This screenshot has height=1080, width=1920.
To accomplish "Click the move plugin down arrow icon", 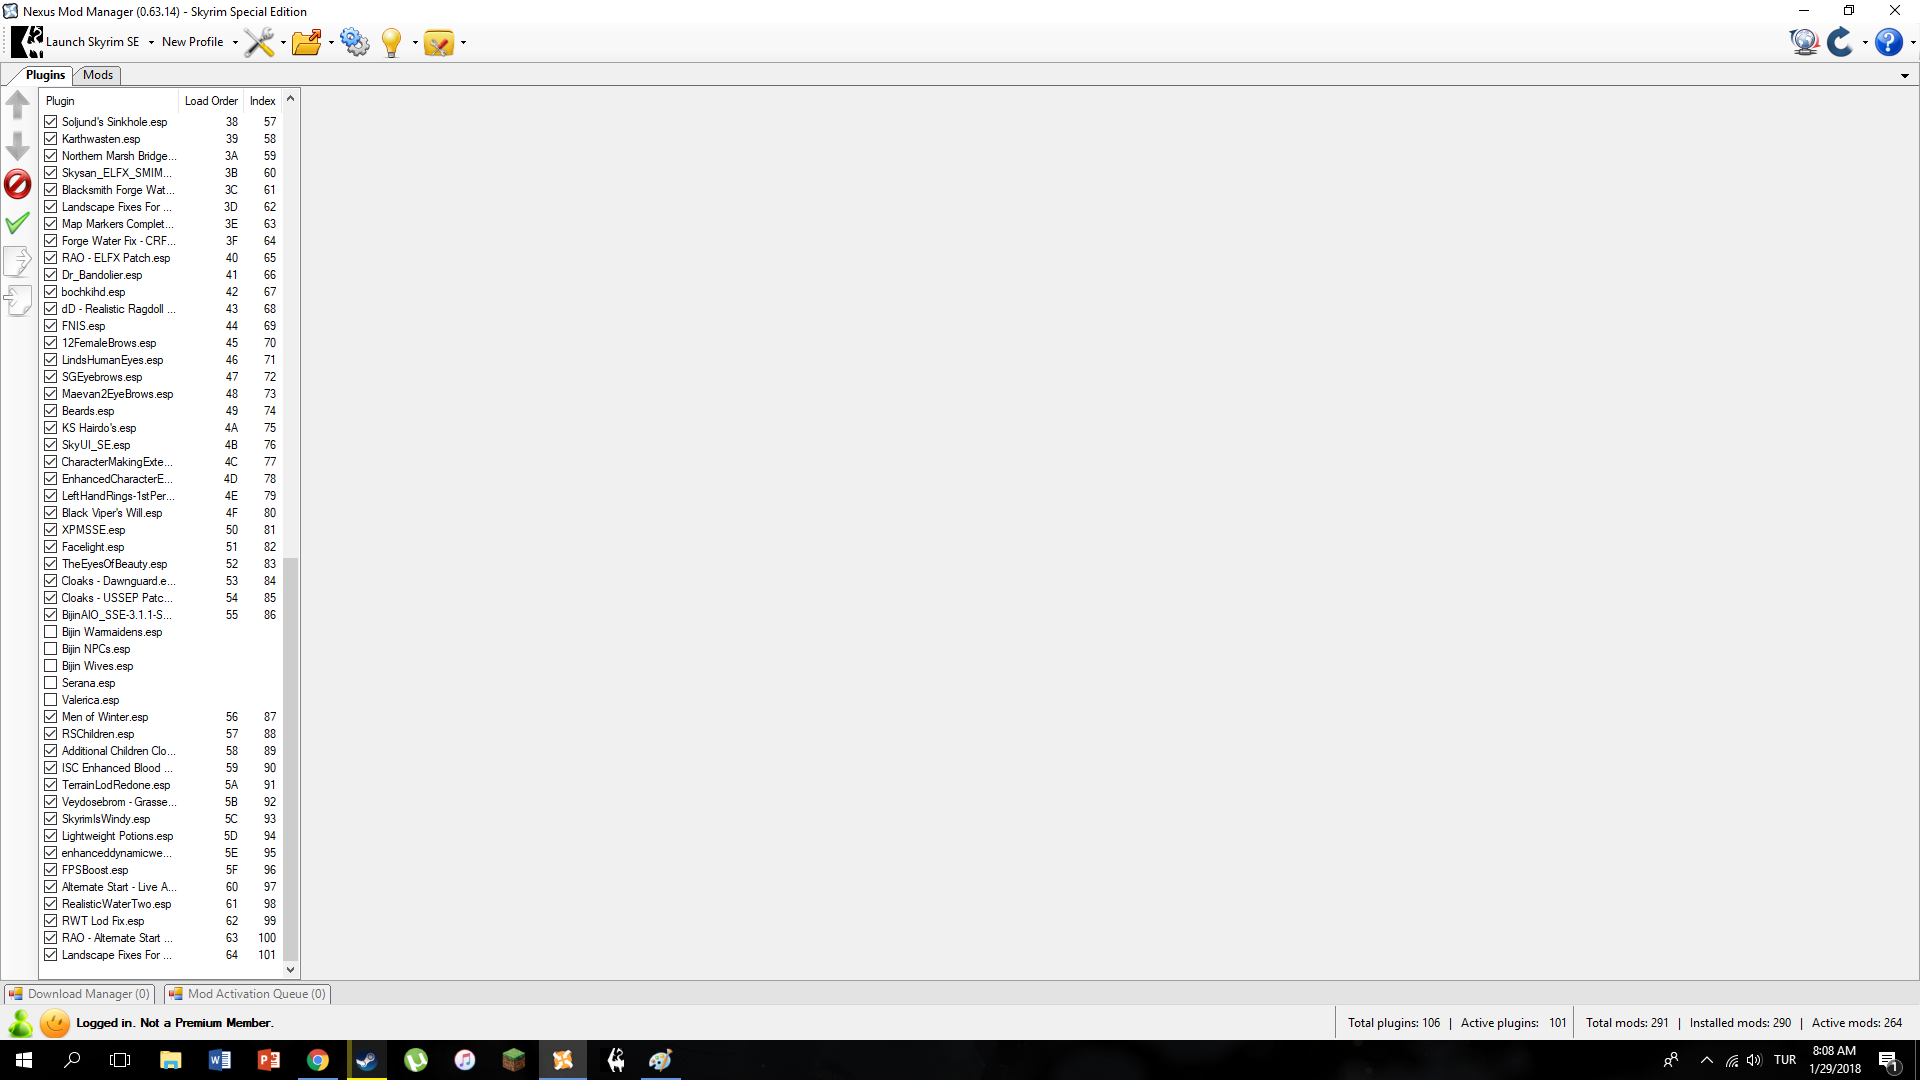I will pyautogui.click(x=18, y=145).
